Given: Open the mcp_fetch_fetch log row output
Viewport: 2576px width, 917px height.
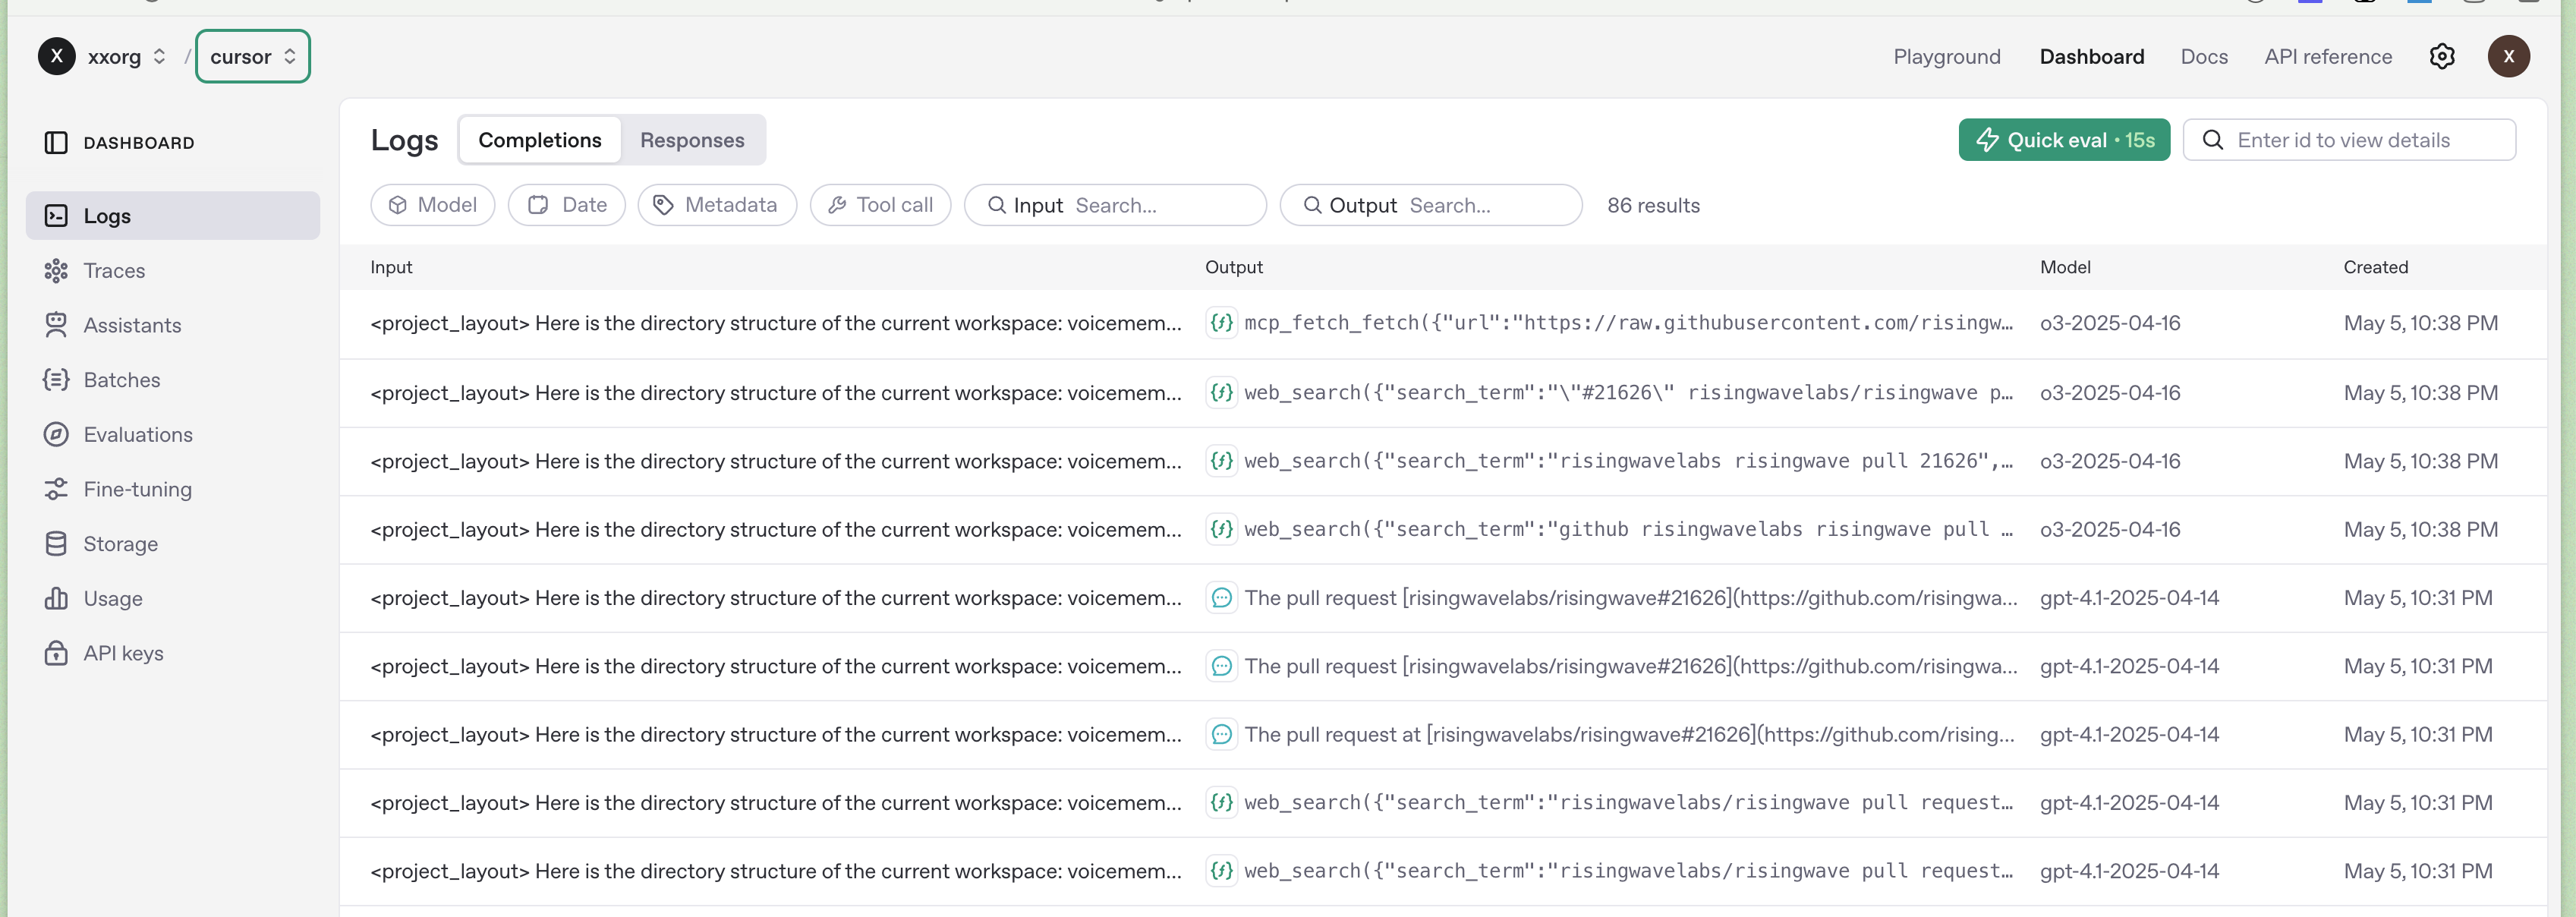Looking at the screenshot, I should 1628,323.
